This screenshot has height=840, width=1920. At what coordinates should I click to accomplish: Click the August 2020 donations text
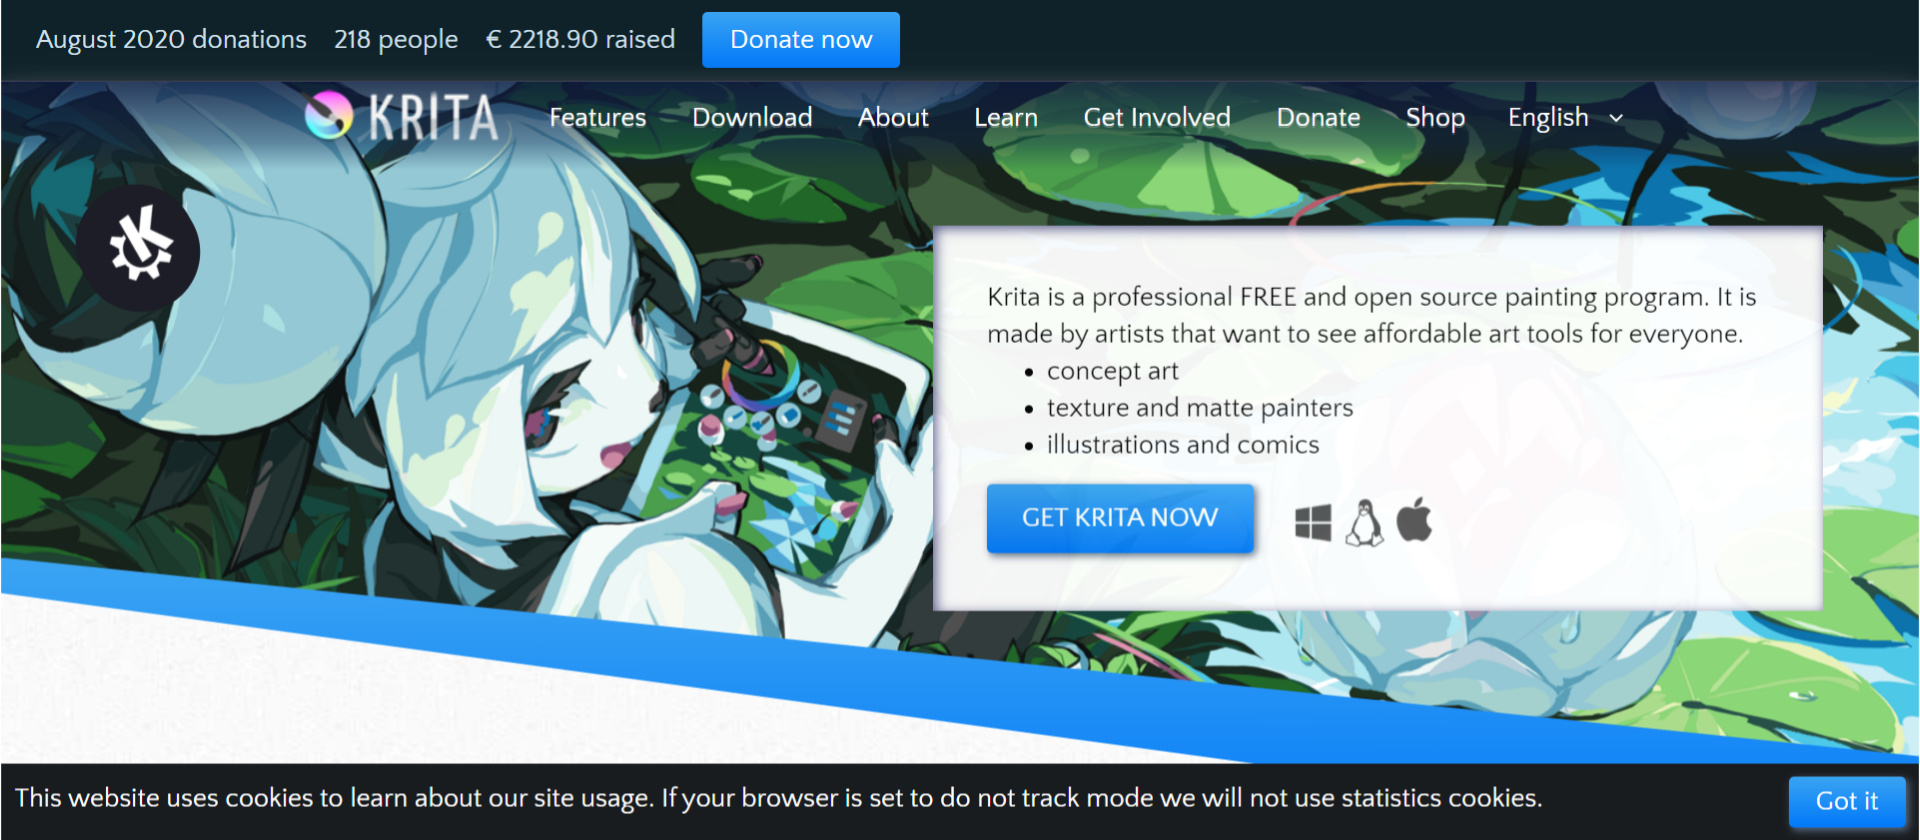click(x=171, y=40)
